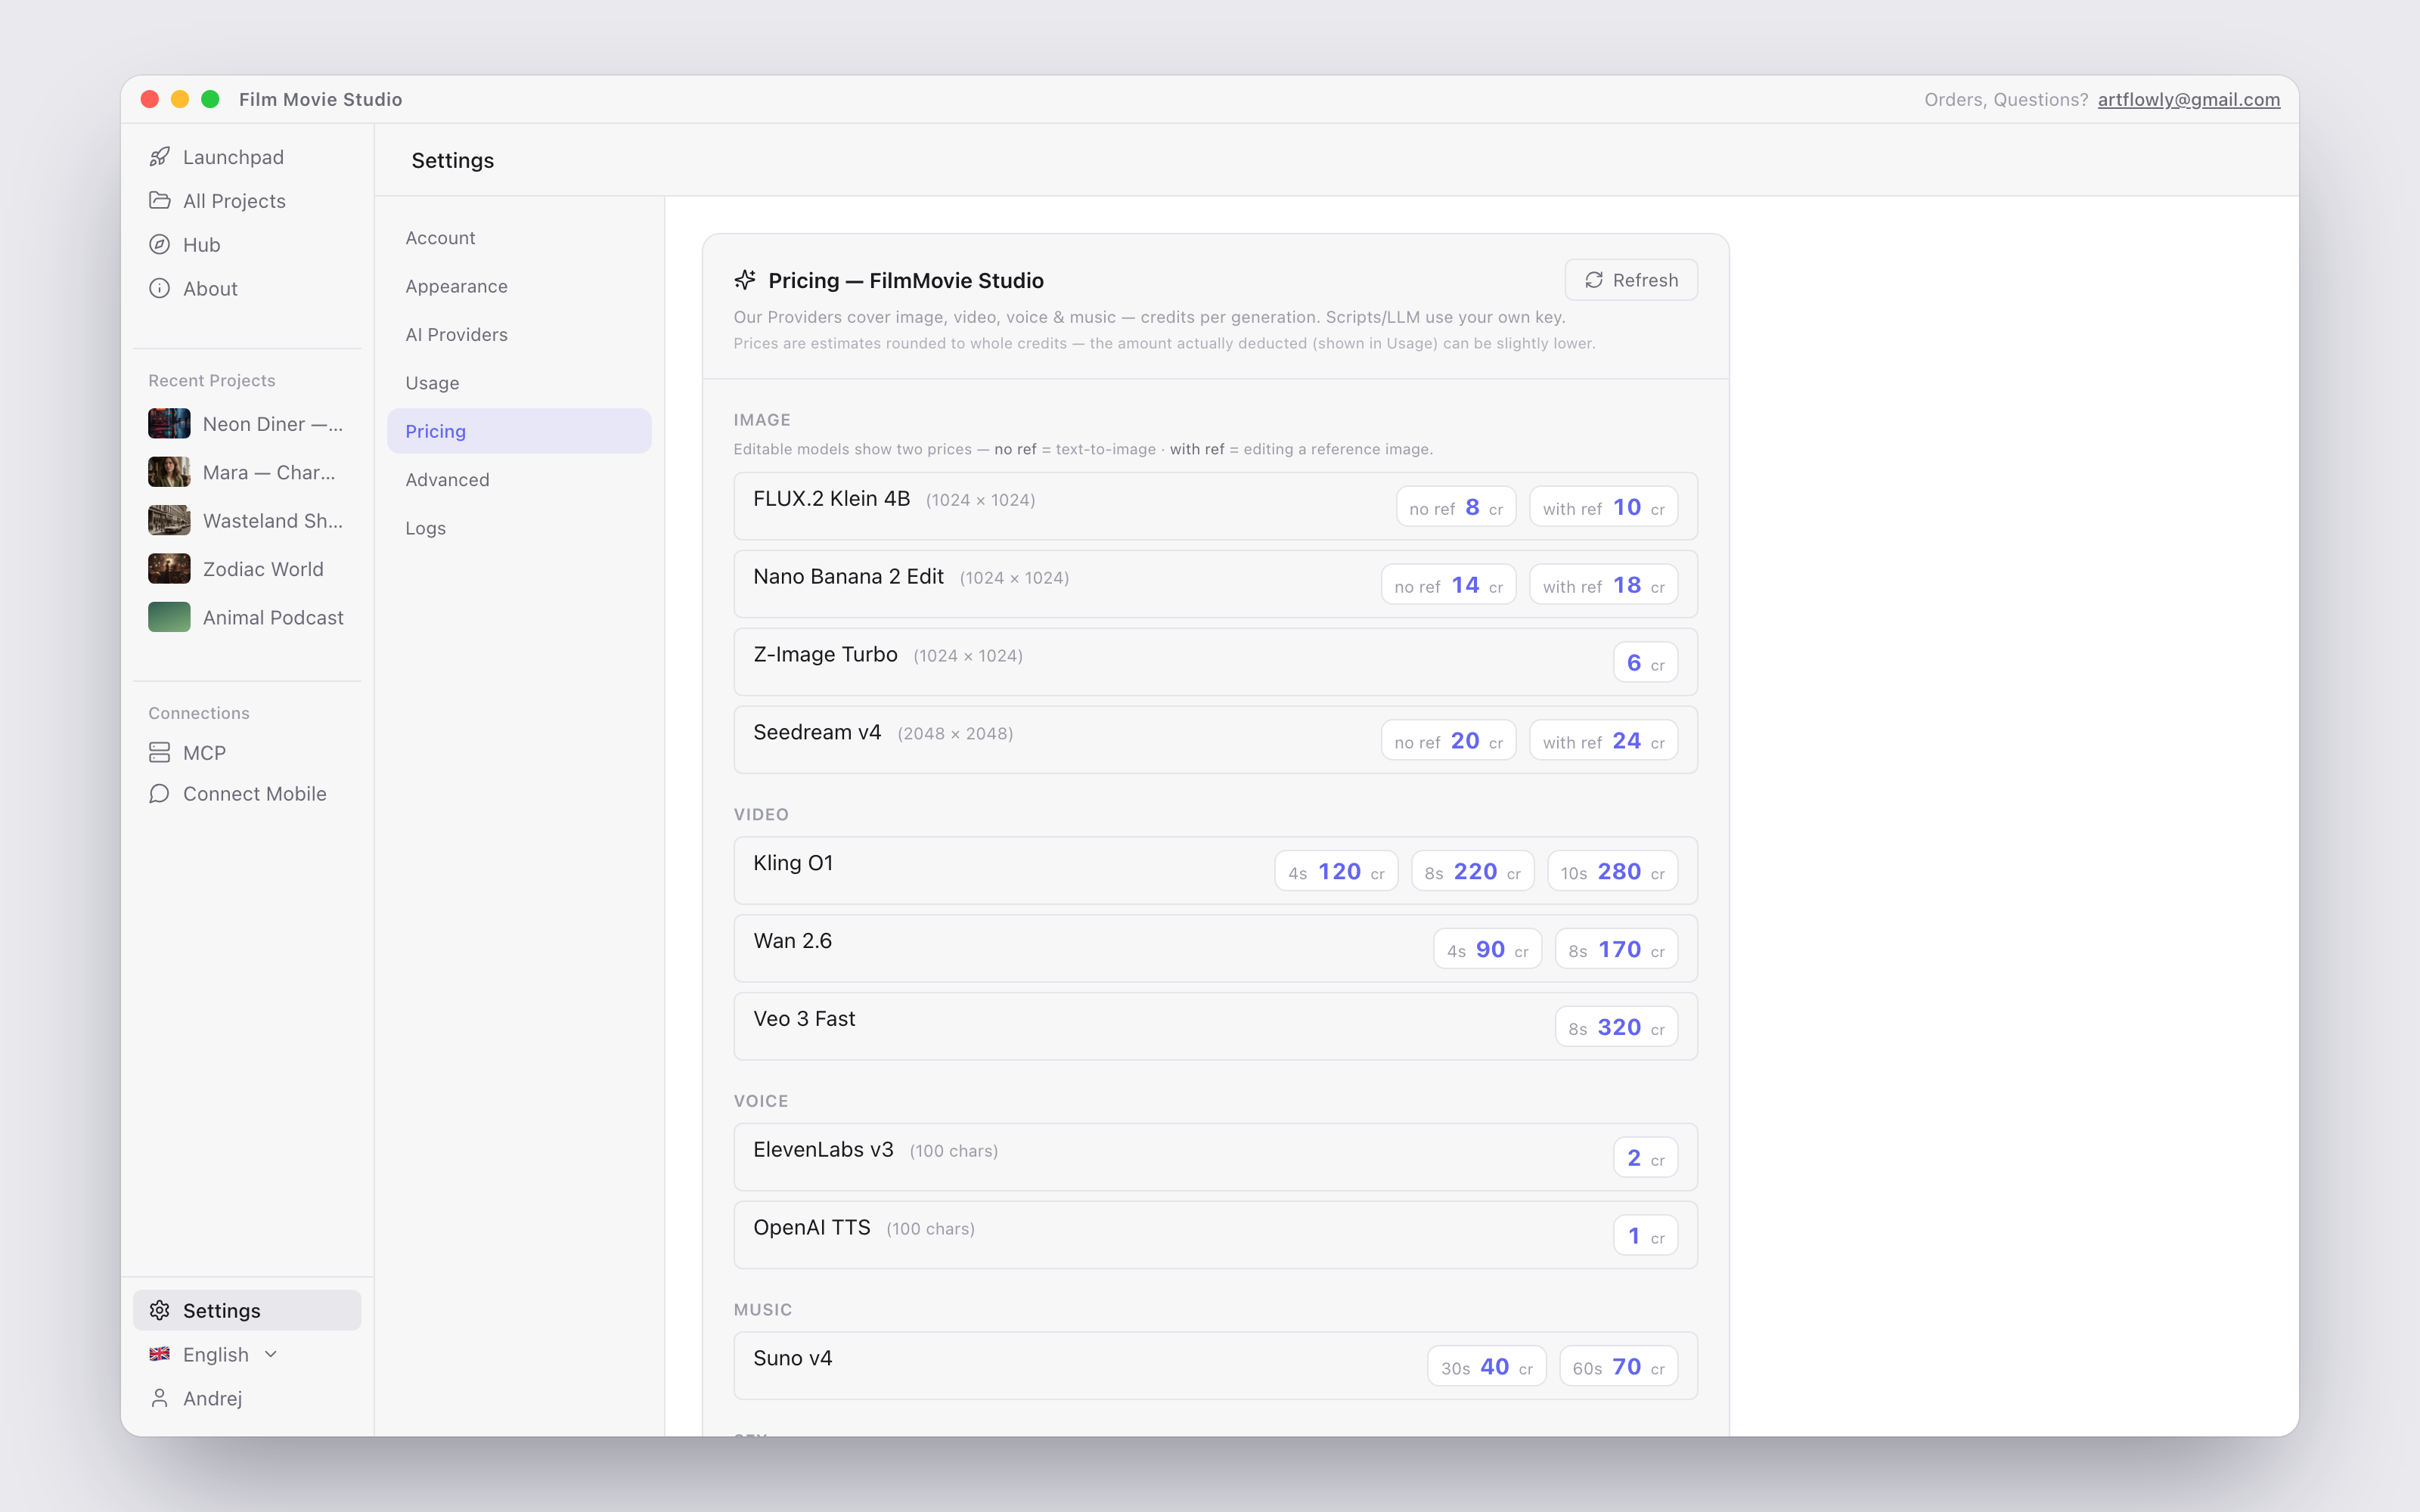The width and height of the screenshot is (2420, 1512).
Task: Open MCP connection label
Action: point(204,753)
